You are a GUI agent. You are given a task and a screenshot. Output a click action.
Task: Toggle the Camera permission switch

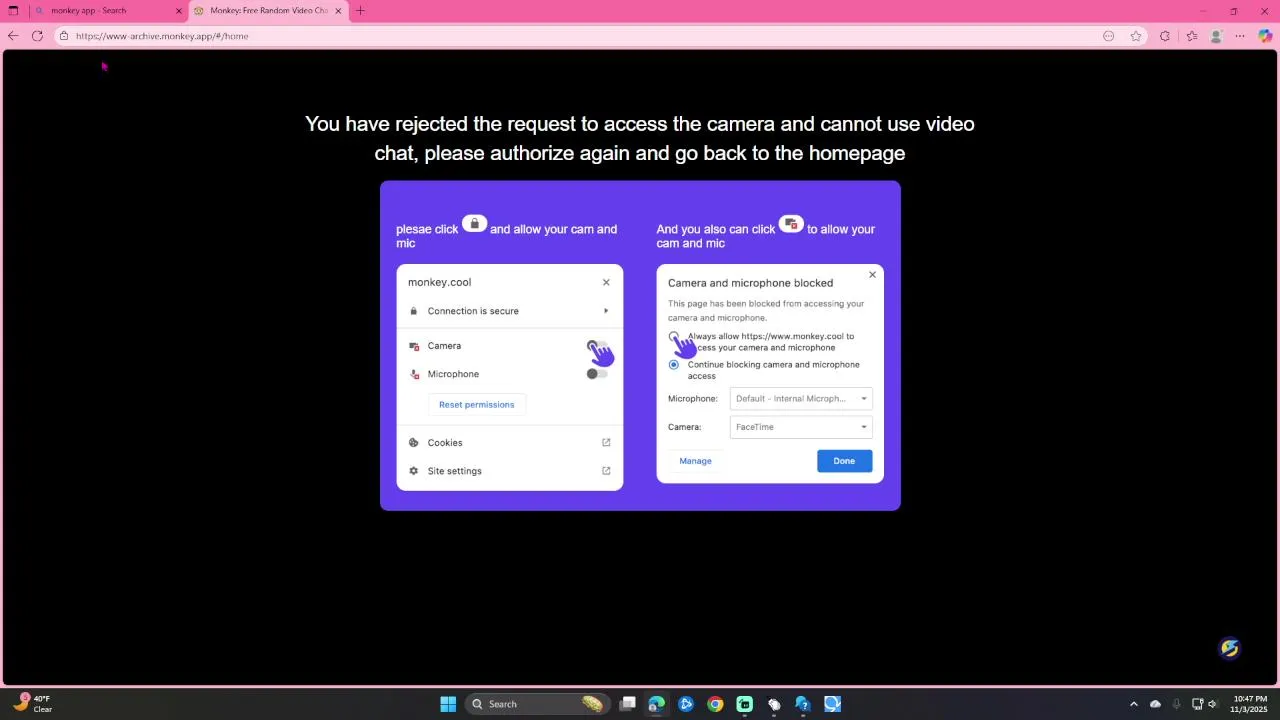click(x=597, y=346)
